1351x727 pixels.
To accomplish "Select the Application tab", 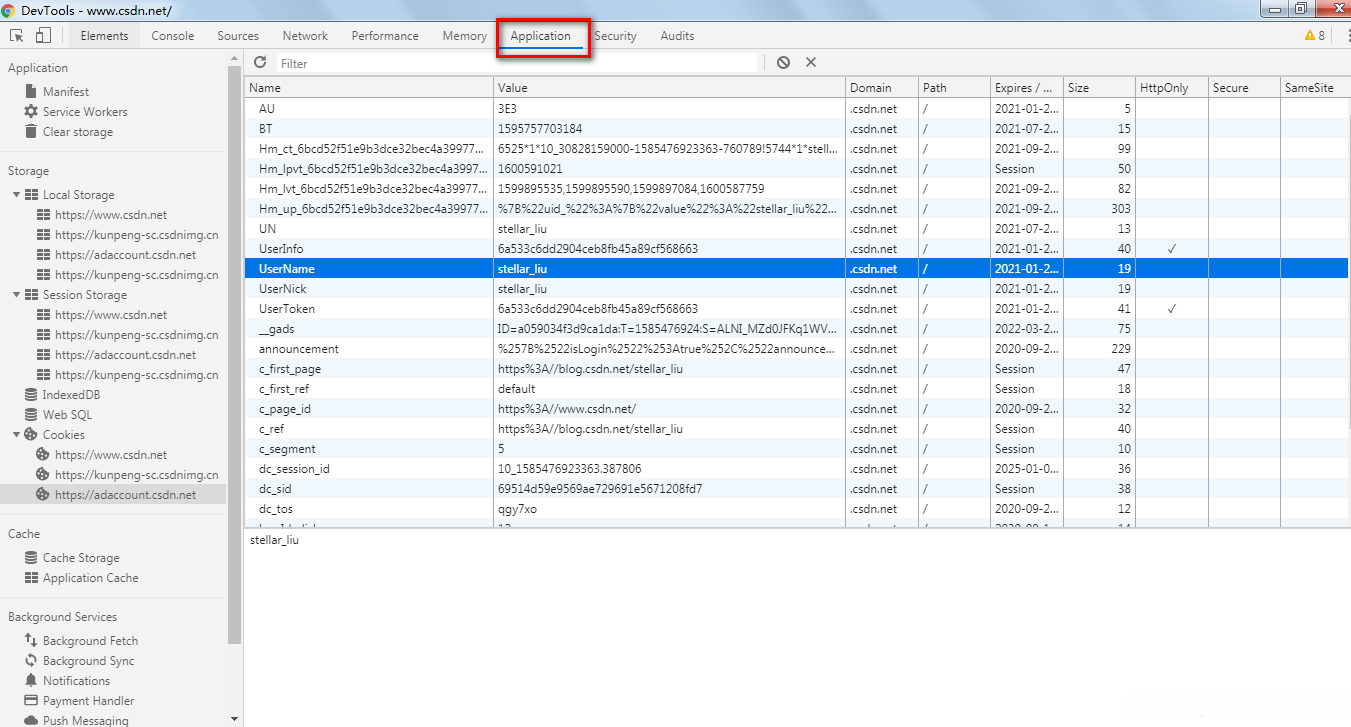I will tap(540, 36).
